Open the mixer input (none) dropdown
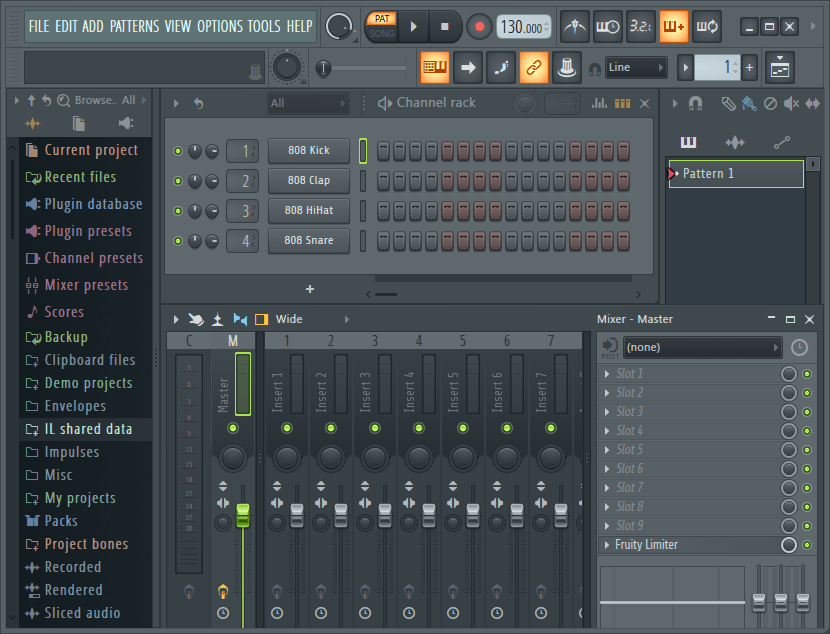The width and height of the screenshot is (830, 634). coord(702,347)
